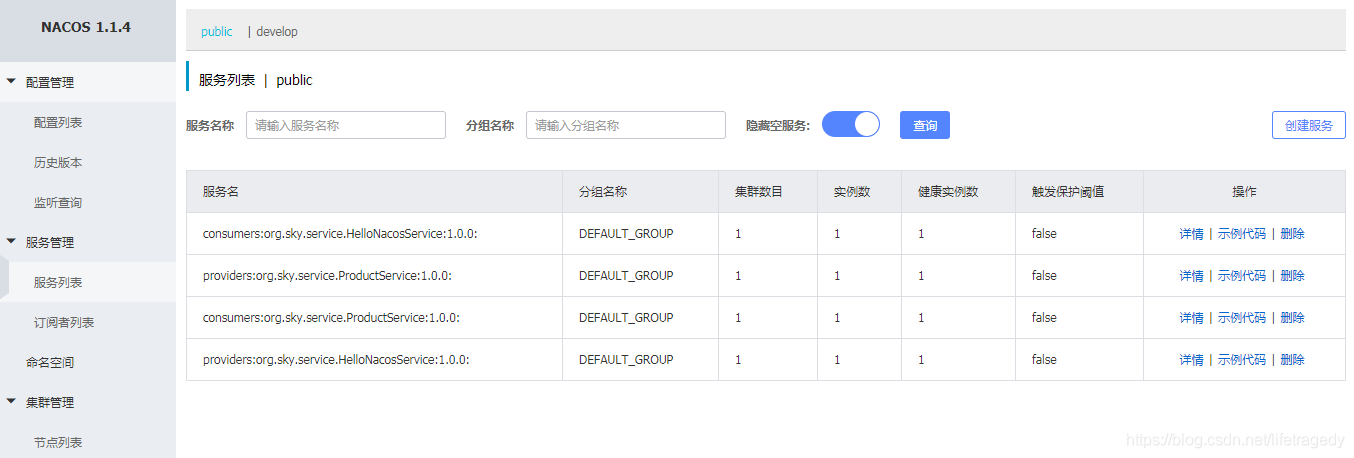Open 配置列表 in the sidebar

coord(58,122)
